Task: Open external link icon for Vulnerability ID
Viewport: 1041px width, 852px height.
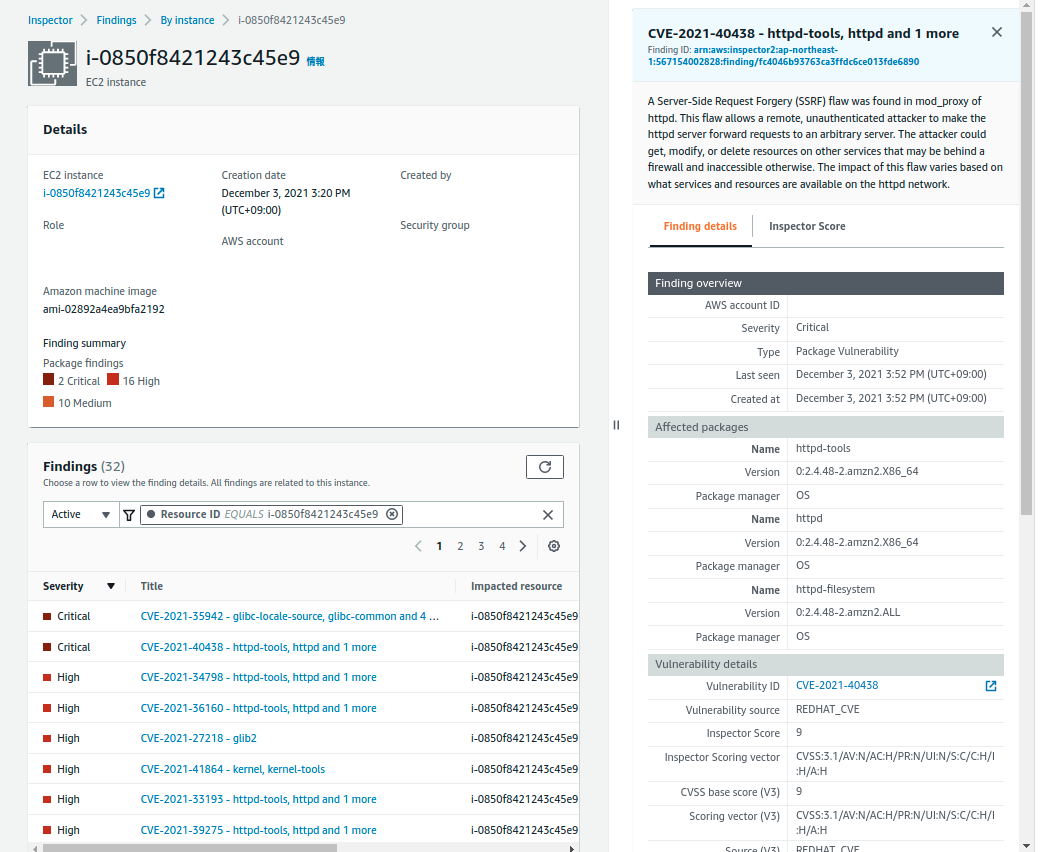Action: point(990,686)
